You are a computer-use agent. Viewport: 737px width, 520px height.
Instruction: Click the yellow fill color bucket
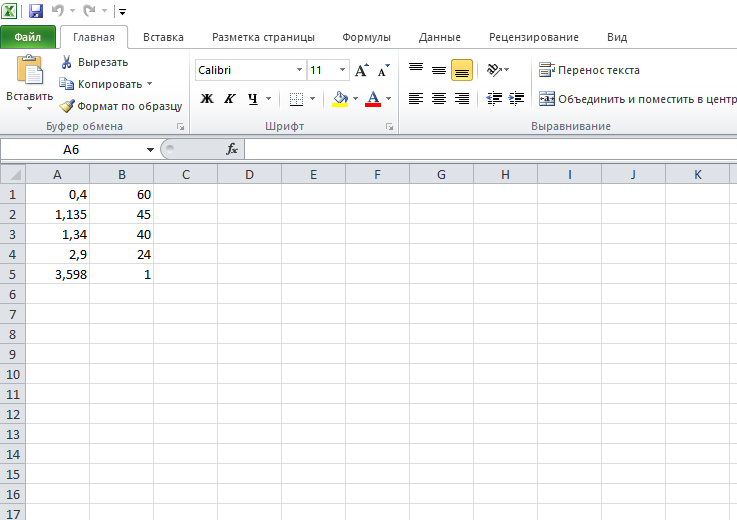pos(340,99)
